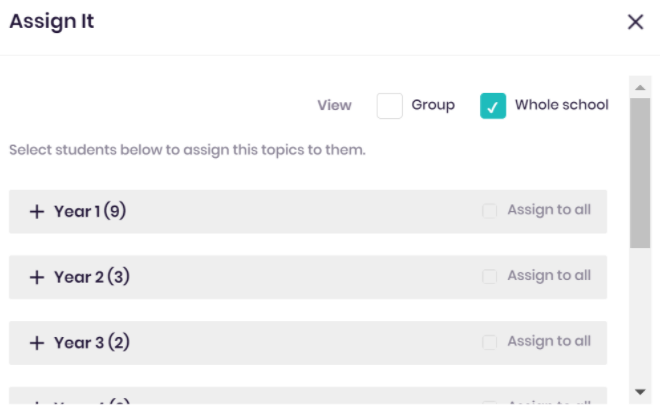The height and width of the screenshot is (417, 660).
Task: Click the vertical scrollbar thumb
Action: [640, 173]
